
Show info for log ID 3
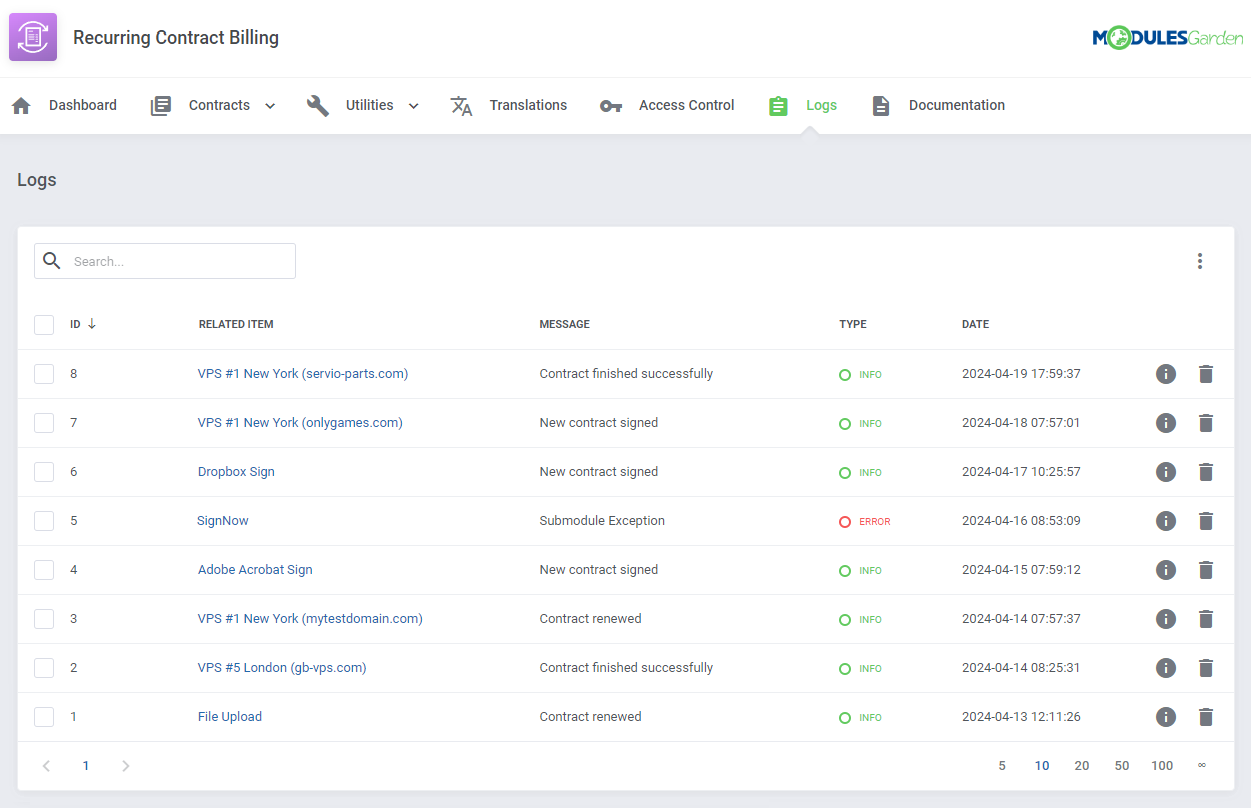(x=1165, y=619)
